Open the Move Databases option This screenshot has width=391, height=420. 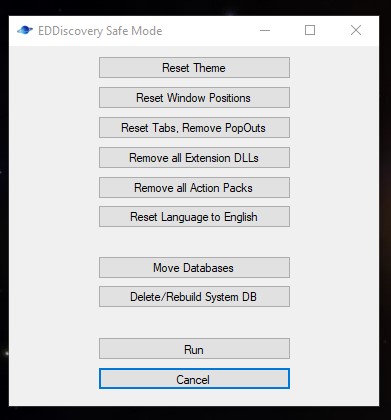point(194,267)
